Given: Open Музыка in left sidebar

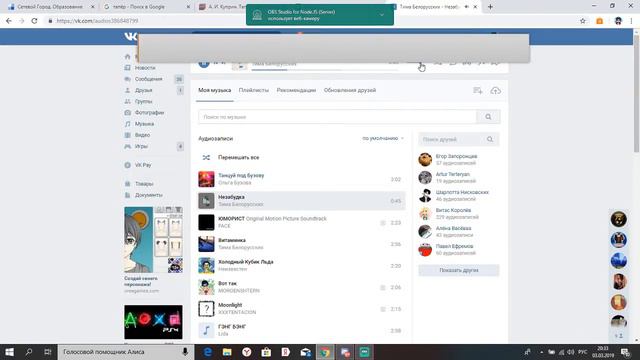Looking at the screenshot, I should pos(144,124).
